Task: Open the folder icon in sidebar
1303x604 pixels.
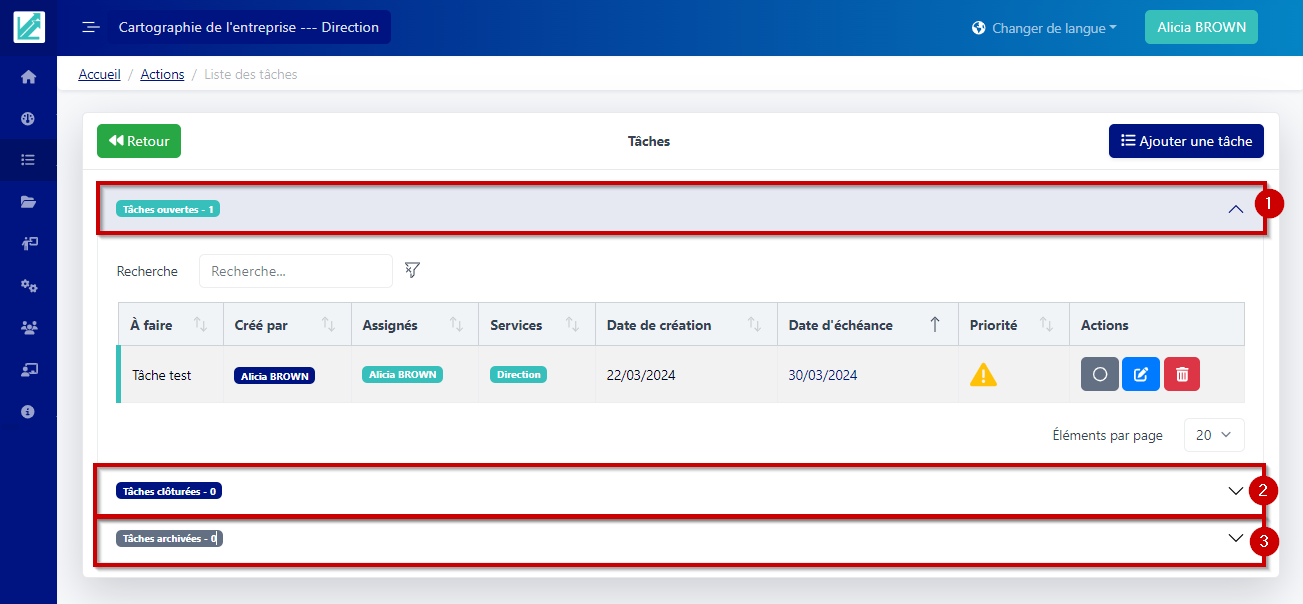Action: 28,202
